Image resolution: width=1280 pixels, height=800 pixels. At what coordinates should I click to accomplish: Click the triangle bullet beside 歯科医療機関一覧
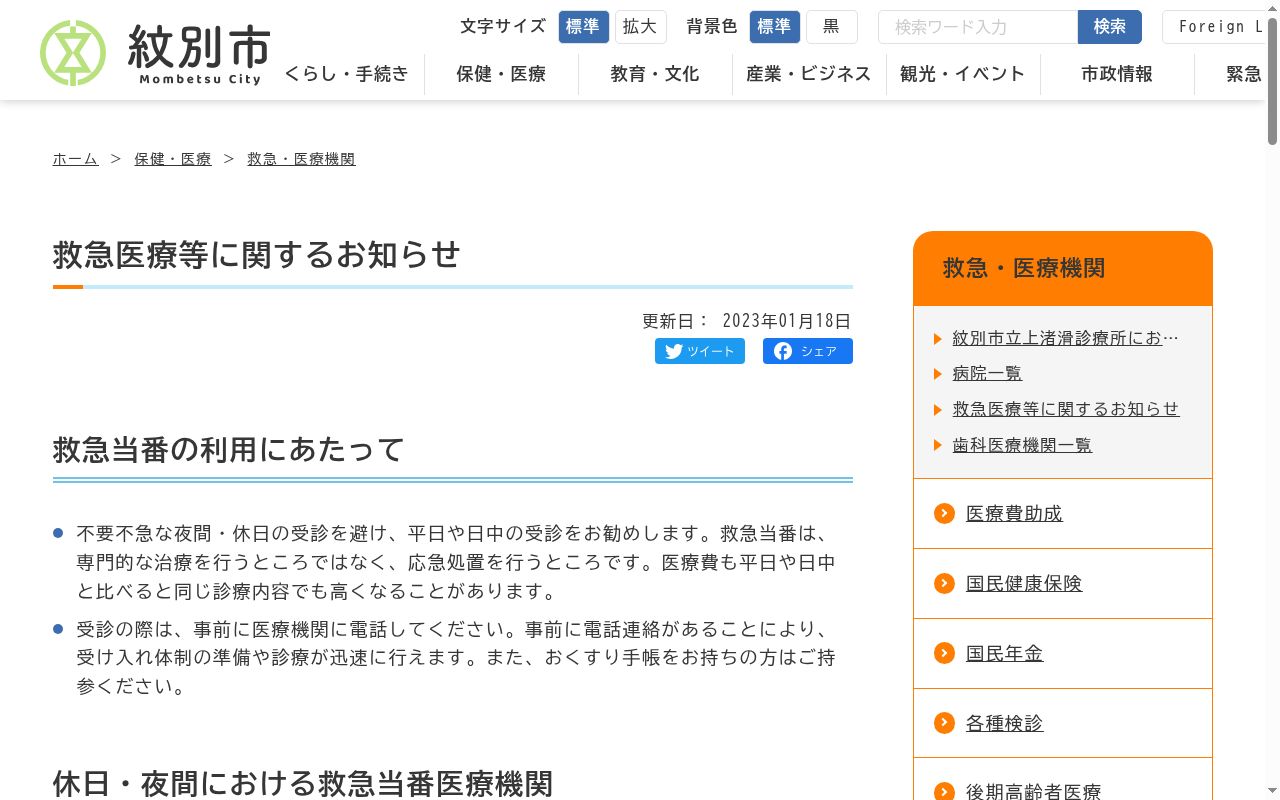pyautogui.click(x=938, y=446)
